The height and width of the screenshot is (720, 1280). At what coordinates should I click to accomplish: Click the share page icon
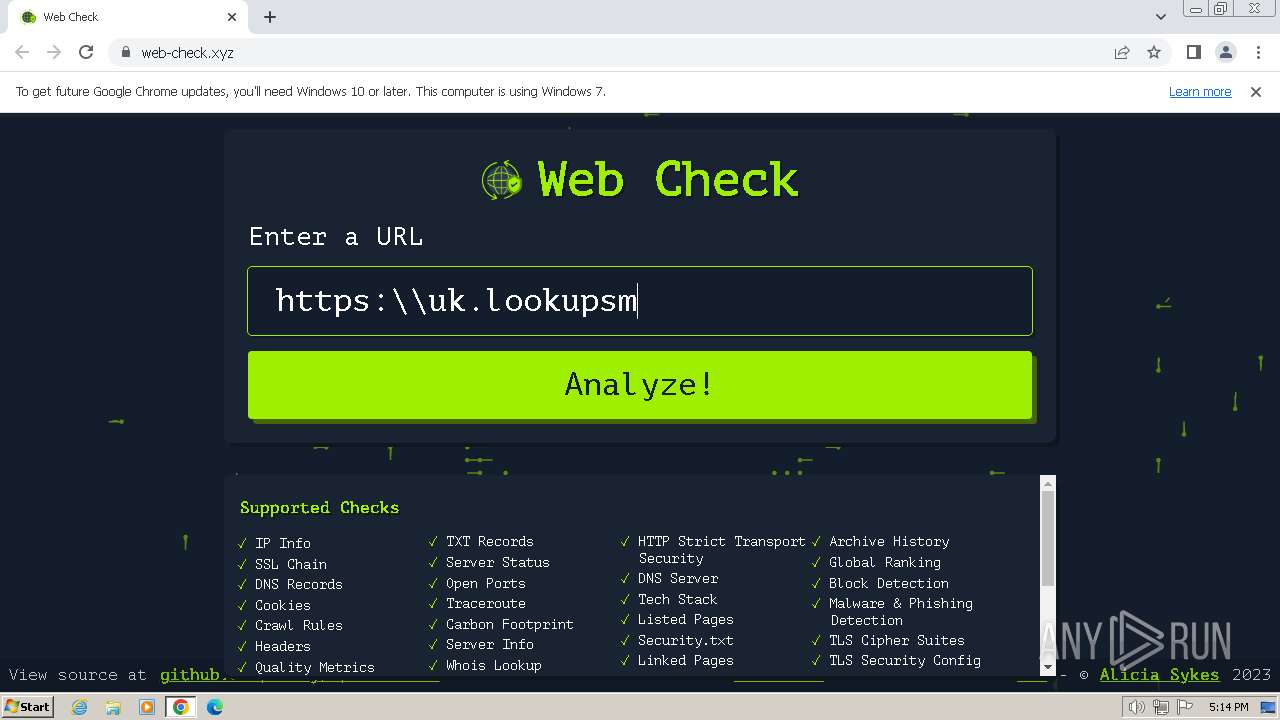pyautogui.click(x=1122, y=52)
